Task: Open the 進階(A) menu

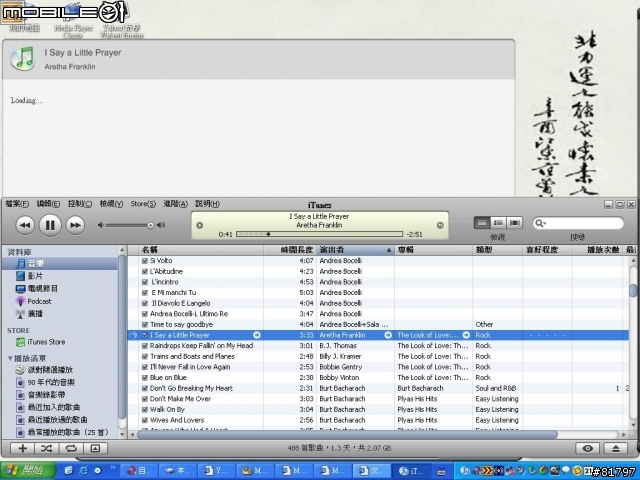Action: (176, 204)
